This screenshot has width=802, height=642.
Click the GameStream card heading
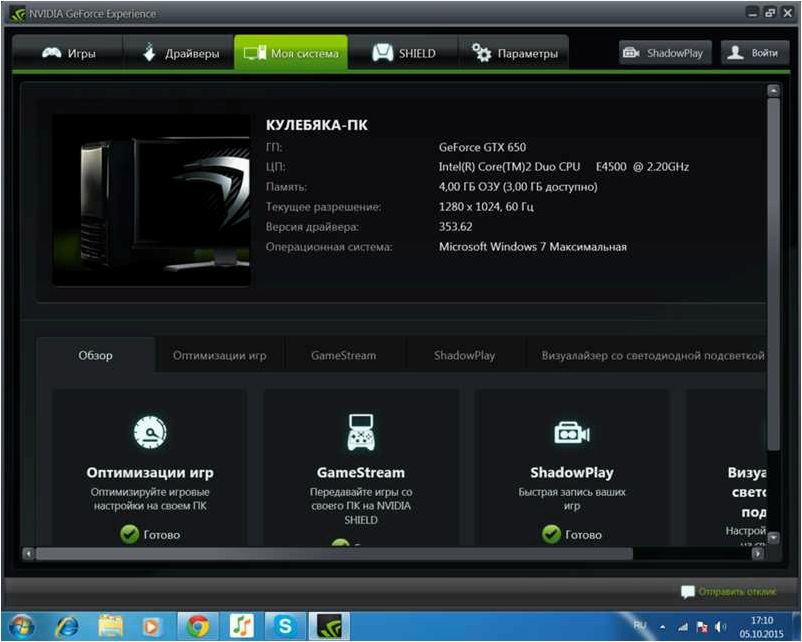click(361, 473)
